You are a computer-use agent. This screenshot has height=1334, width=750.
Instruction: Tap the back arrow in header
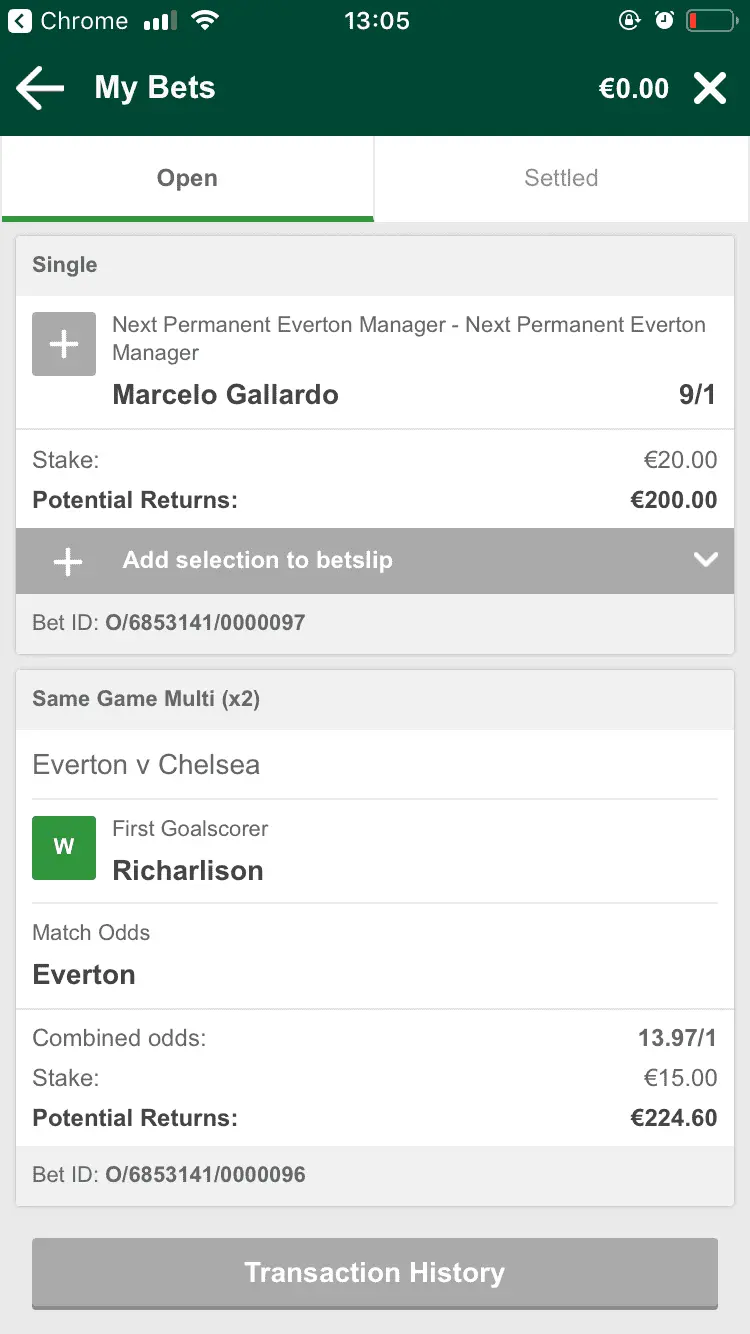pyautogui.click(x=40, y=89)
